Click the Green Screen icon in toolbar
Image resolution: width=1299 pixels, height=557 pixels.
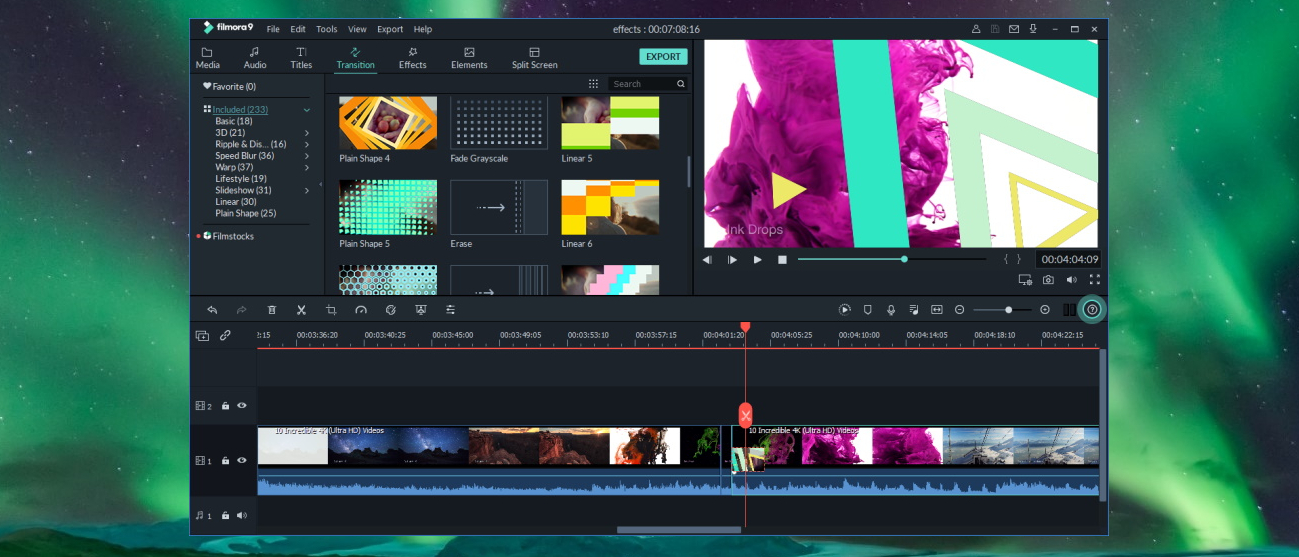click(421, 310)
